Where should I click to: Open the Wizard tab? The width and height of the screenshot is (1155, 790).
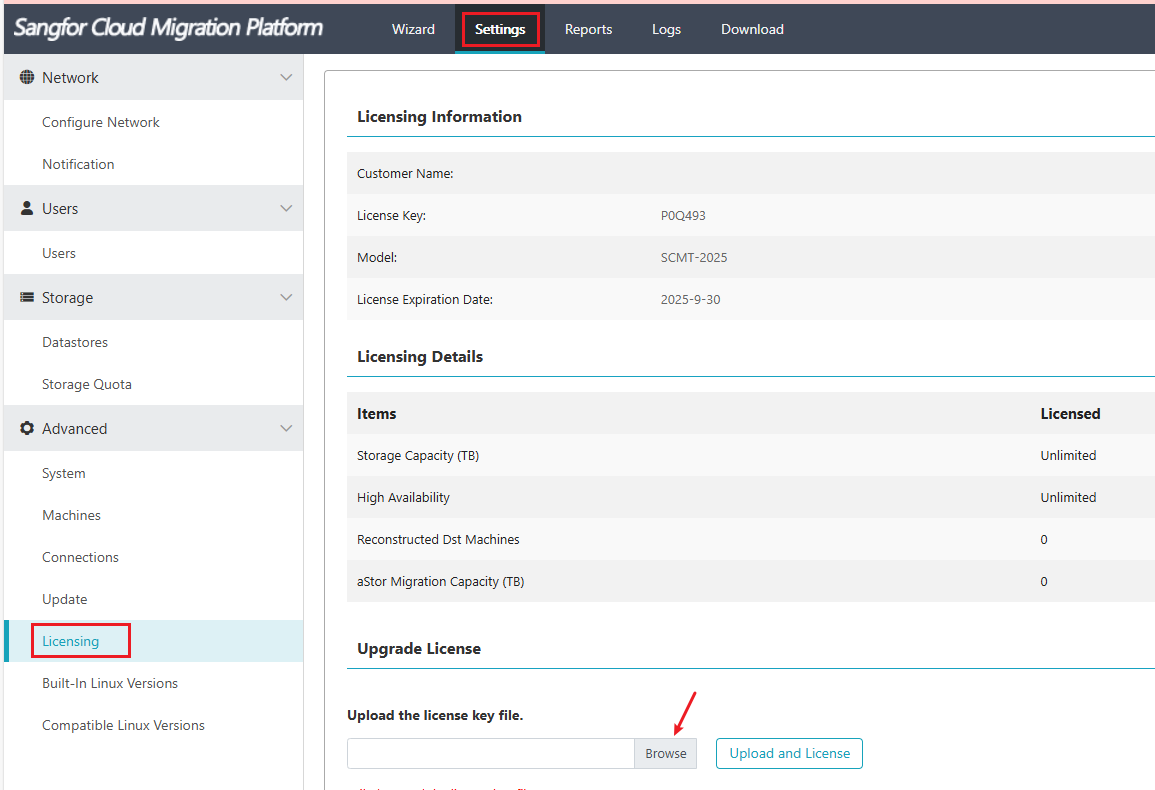click(413, 29)
